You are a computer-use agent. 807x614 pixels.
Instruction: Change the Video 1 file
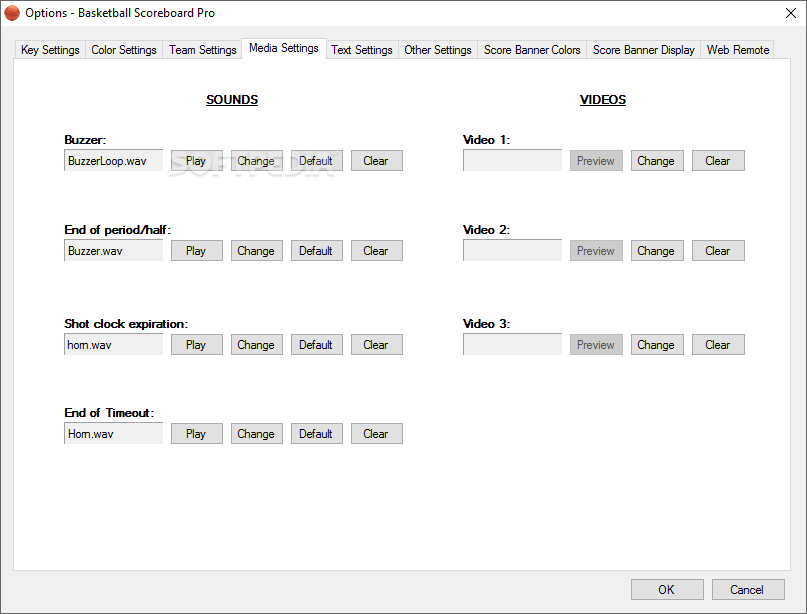[657, 161]
